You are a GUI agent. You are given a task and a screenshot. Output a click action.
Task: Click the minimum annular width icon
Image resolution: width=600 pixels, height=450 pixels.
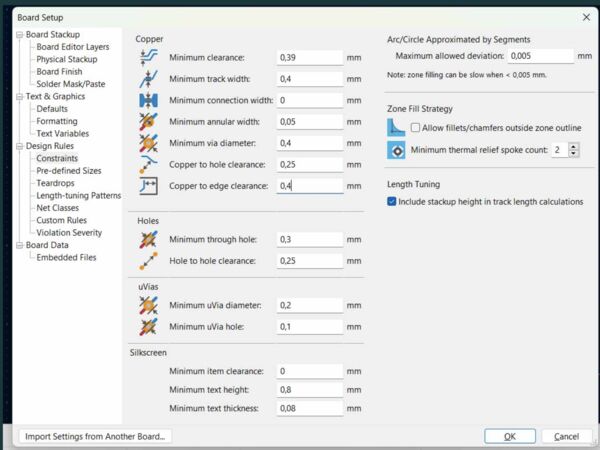(149, 122)
